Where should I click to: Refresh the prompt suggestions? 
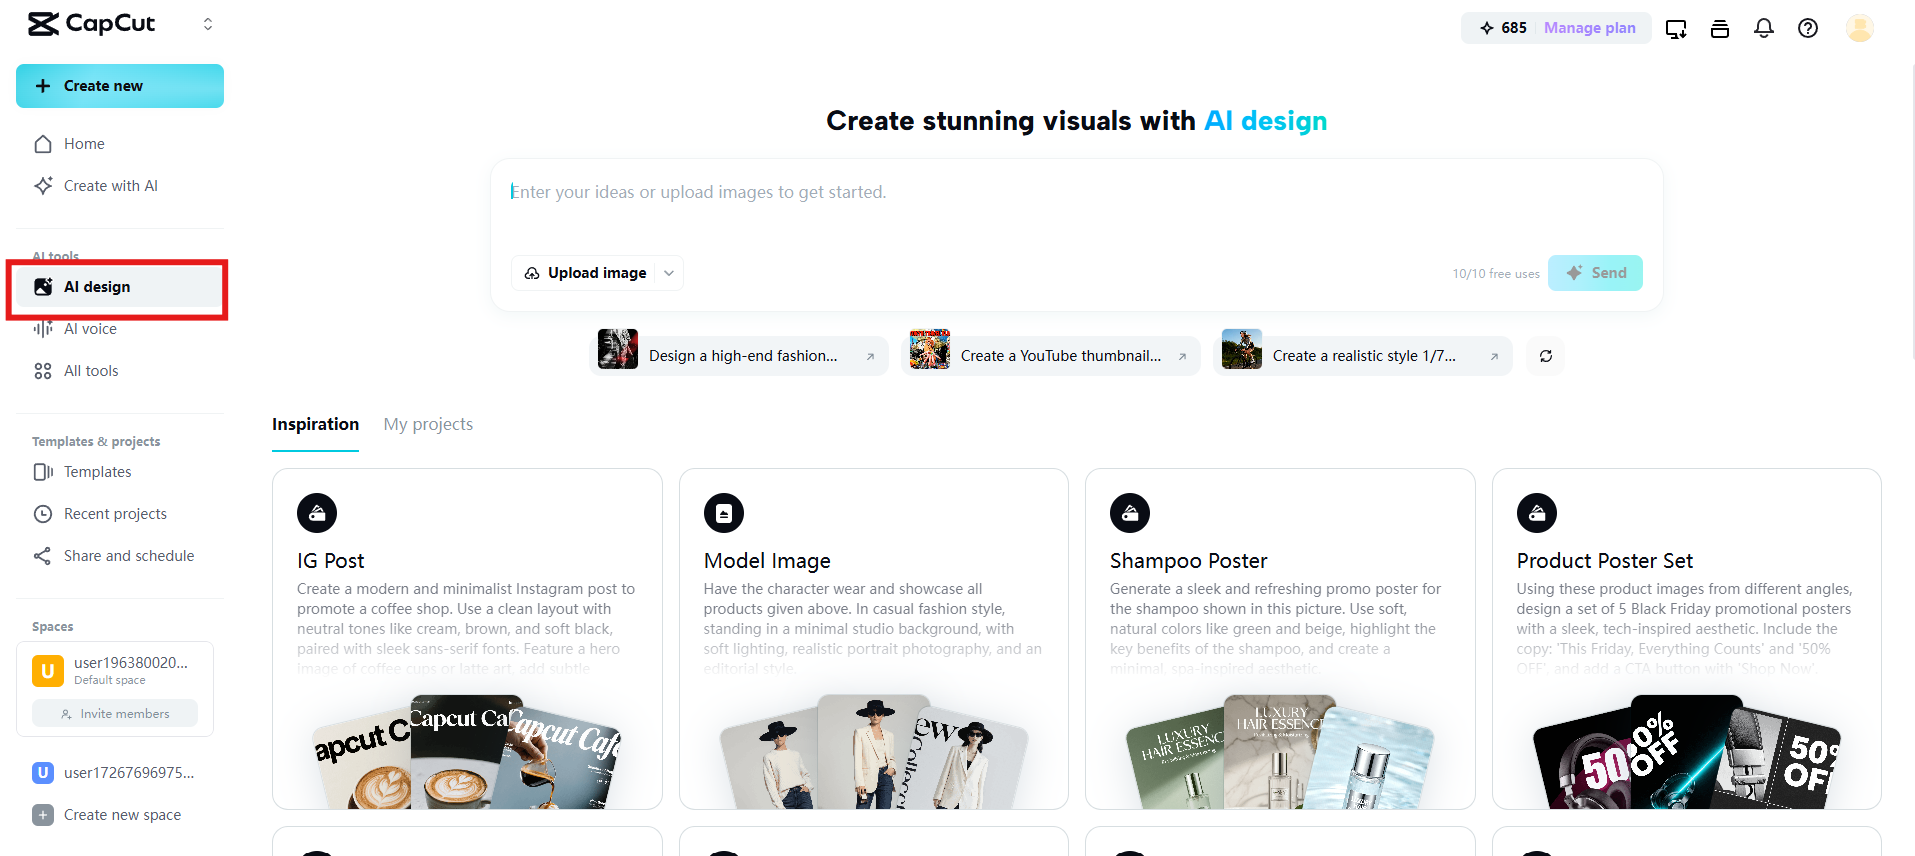click(x=1546, y=356)
